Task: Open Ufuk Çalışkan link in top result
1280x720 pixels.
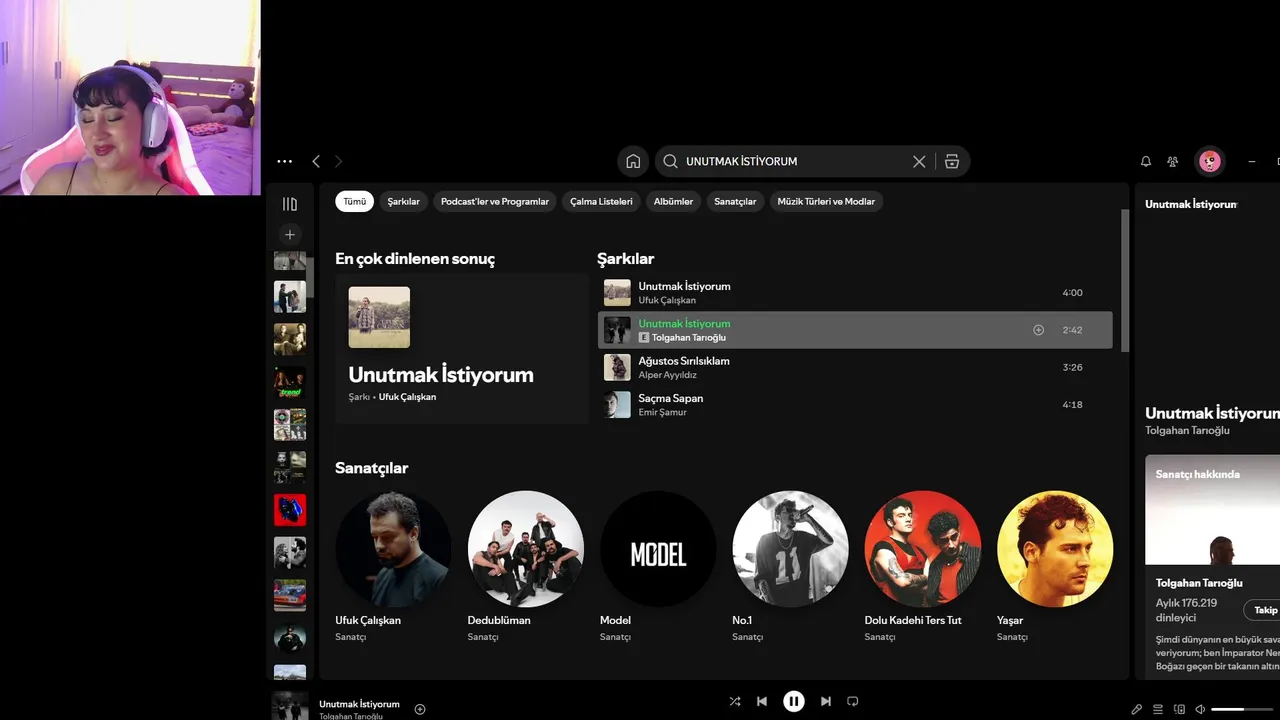Action: click(407, 397)
